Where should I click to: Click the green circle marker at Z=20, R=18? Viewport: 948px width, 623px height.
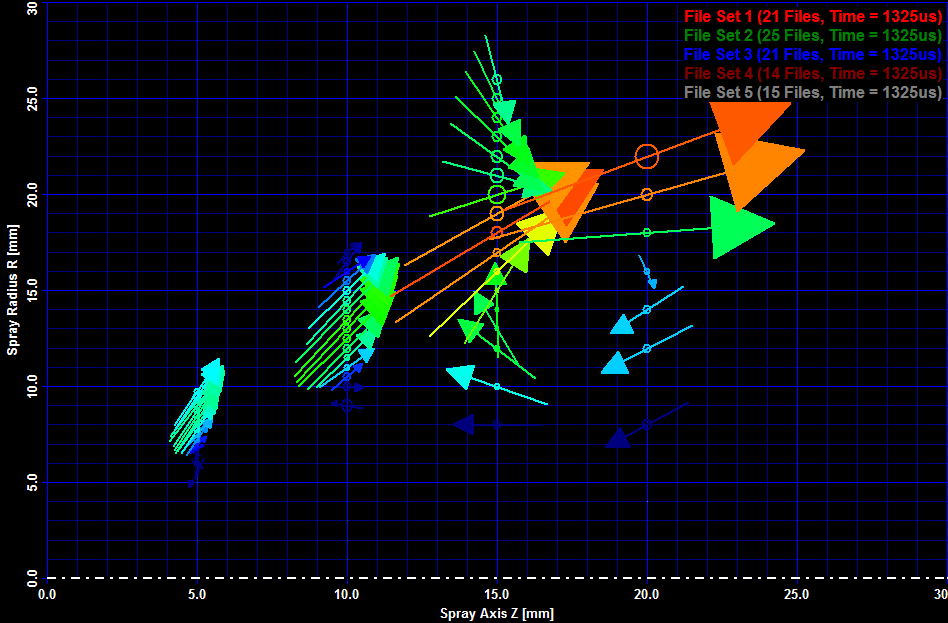click(647, 233)
